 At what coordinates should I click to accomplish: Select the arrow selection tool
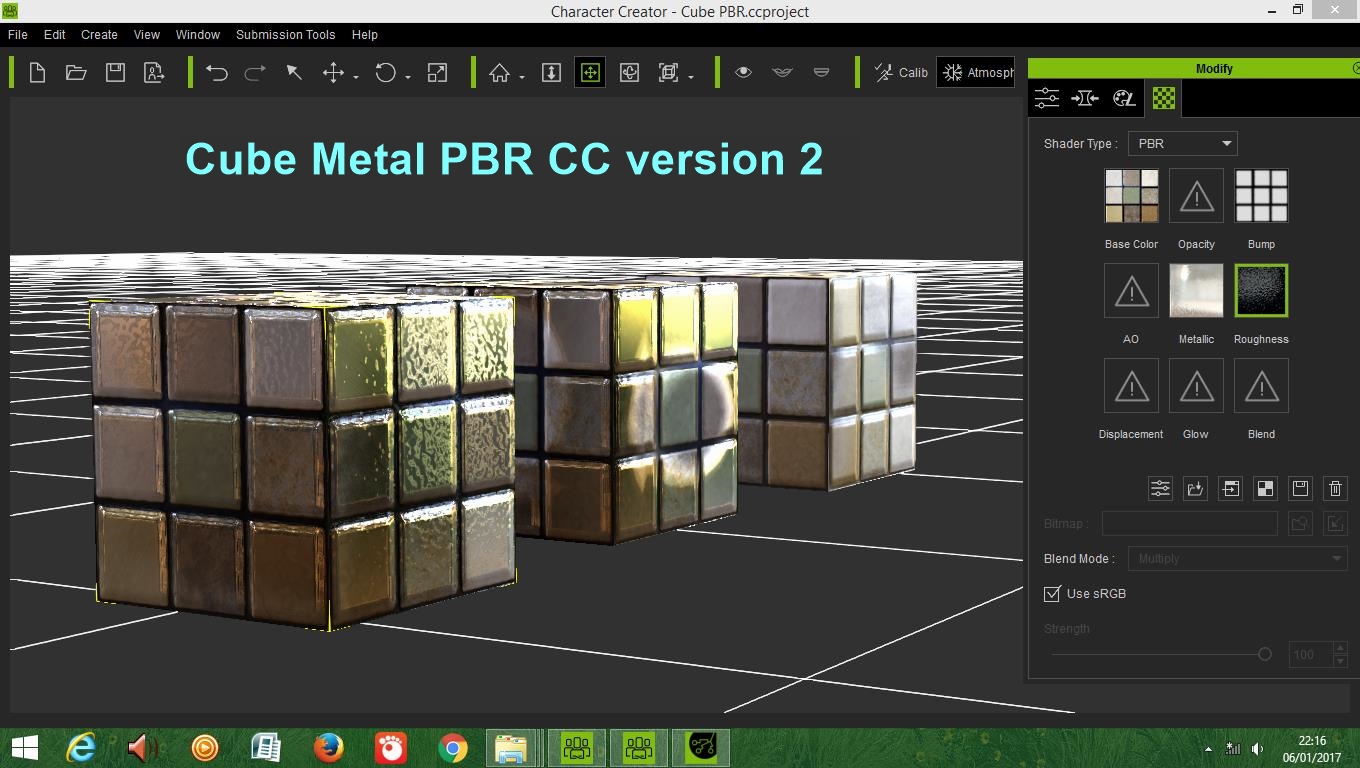point(294,72)
